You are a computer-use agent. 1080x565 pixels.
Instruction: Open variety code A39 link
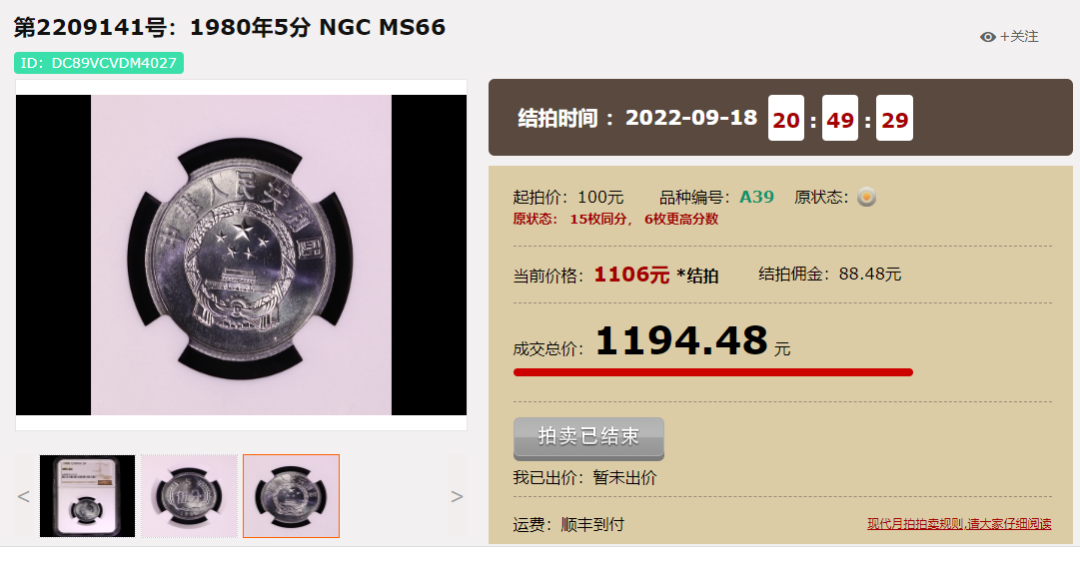(x=756, y=197)
